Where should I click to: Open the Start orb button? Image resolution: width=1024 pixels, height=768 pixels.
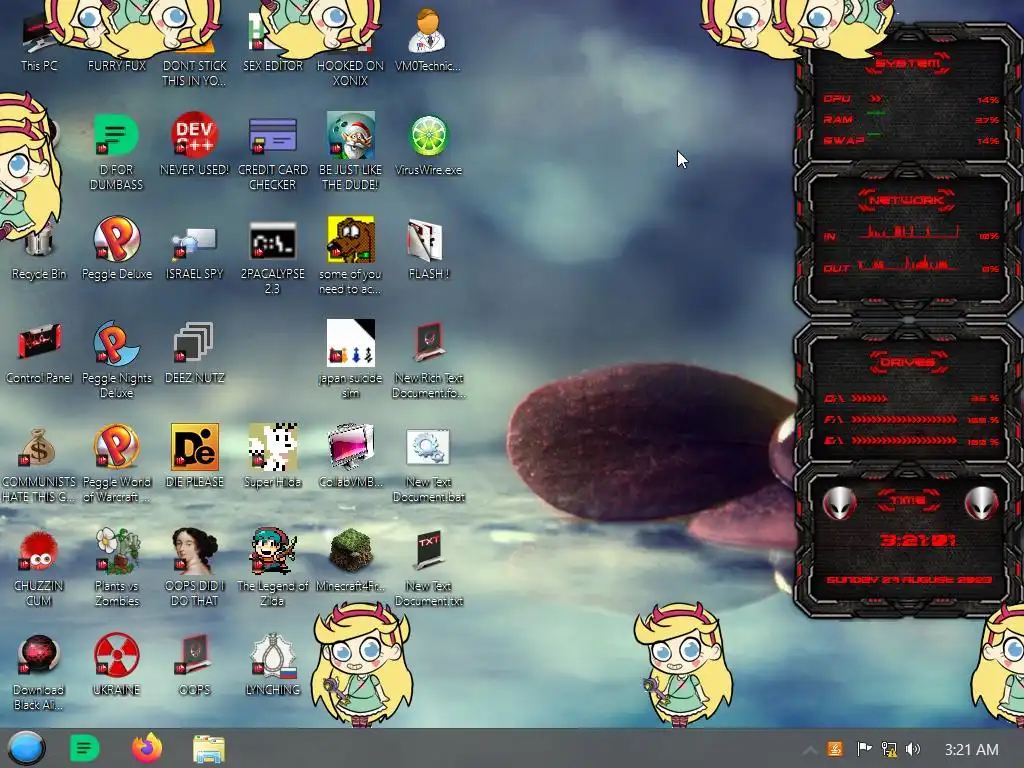(26, 748)
